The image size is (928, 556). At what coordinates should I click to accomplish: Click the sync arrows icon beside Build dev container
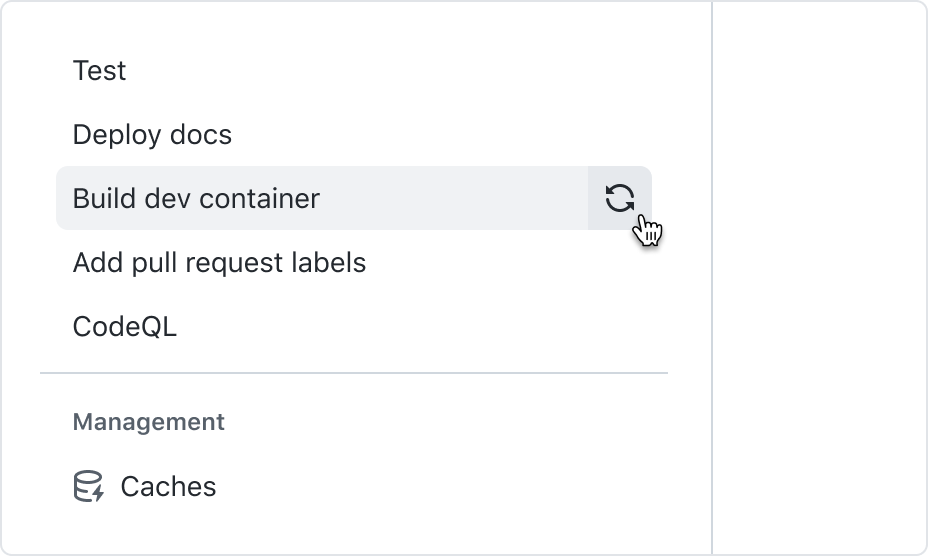pos(620,198)
